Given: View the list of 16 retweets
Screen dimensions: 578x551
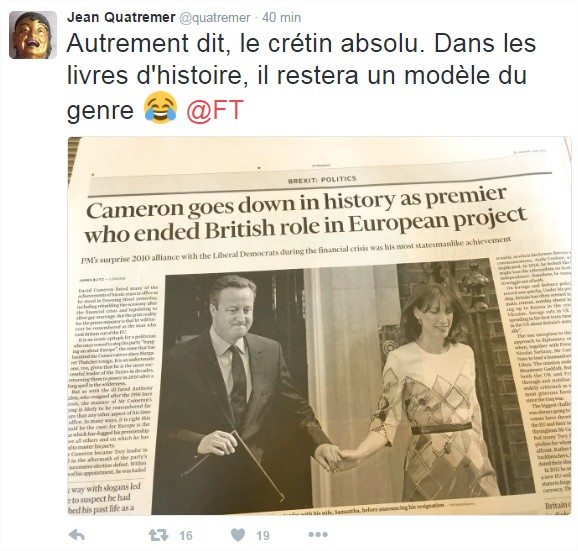Looking at the screenshot, I should point(186,535).
